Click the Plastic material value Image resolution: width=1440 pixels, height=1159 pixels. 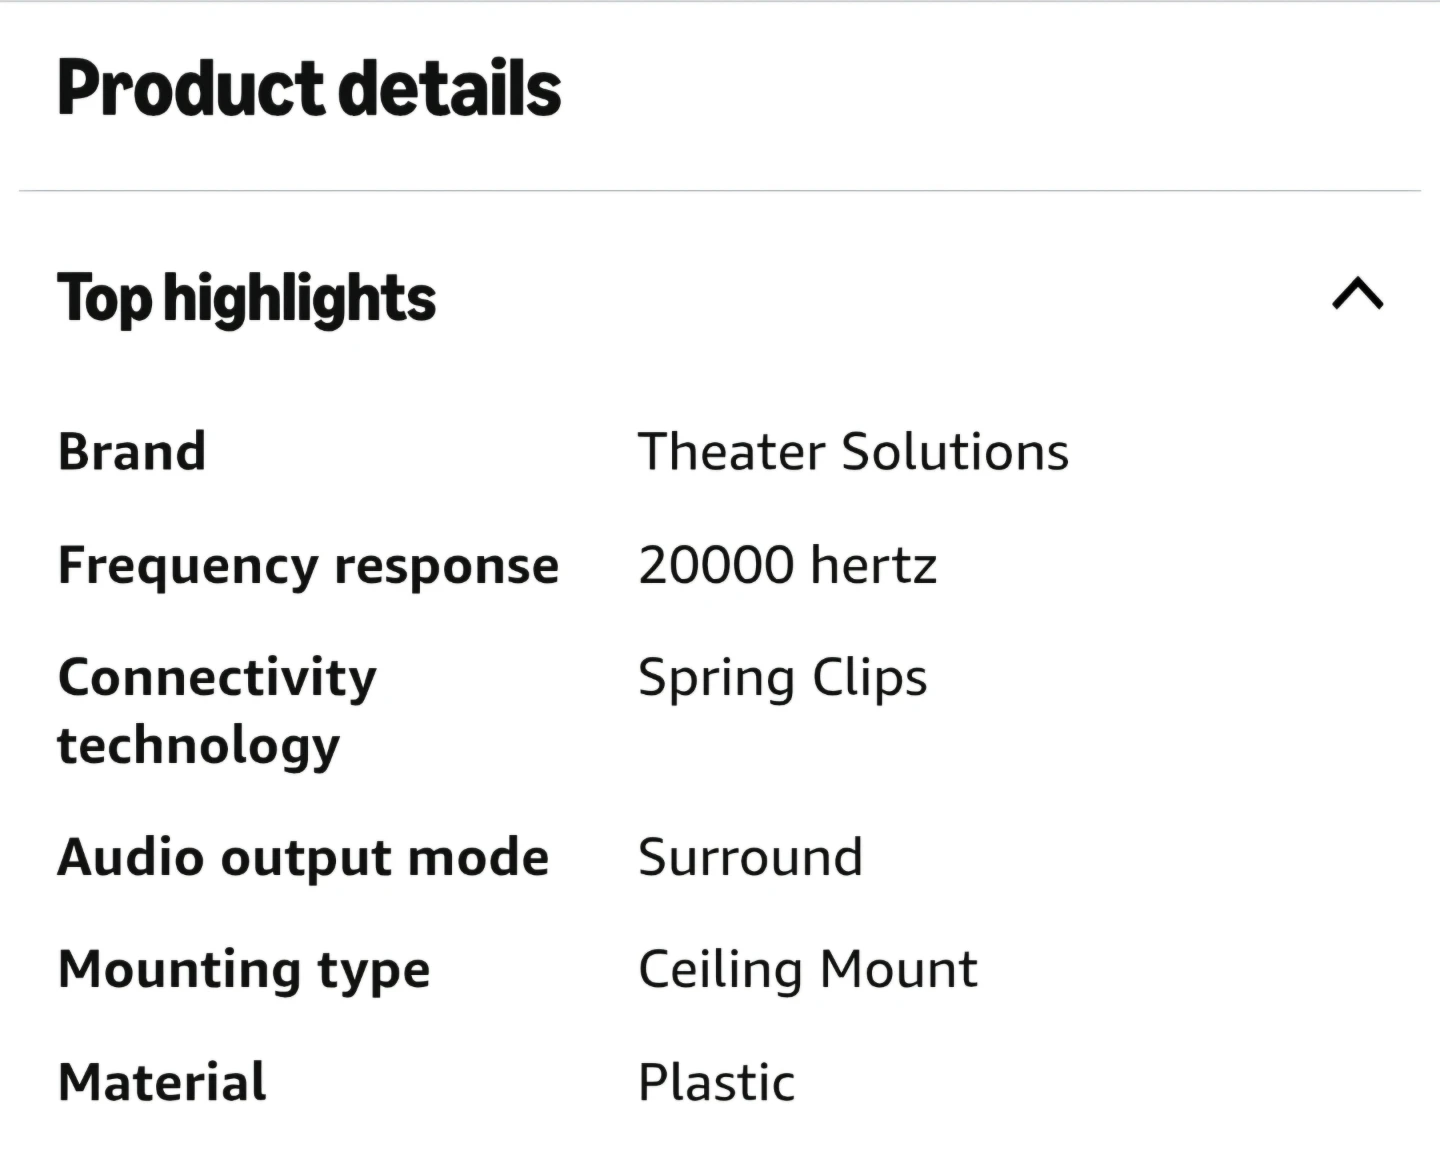point(716,1082)
